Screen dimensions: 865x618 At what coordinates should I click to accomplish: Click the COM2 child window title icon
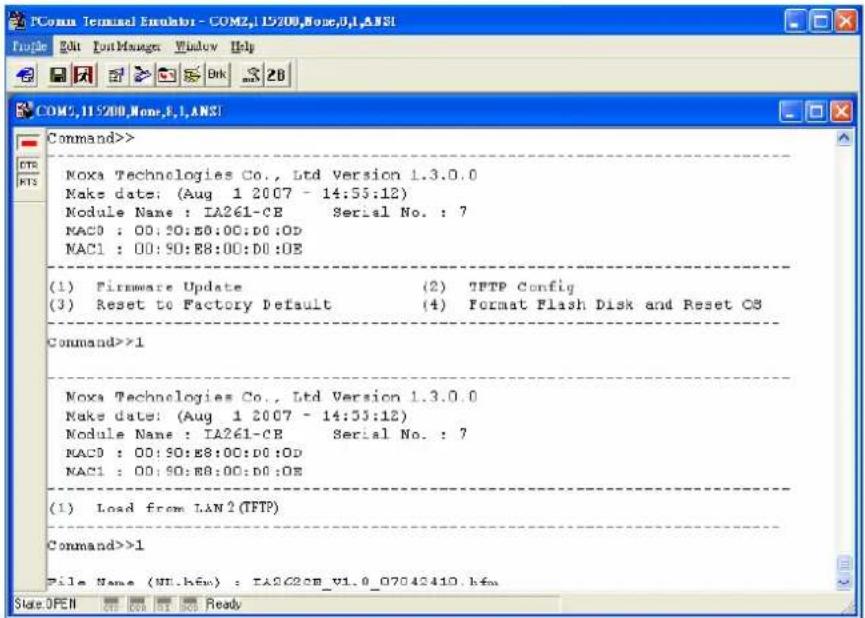point(24,111)
